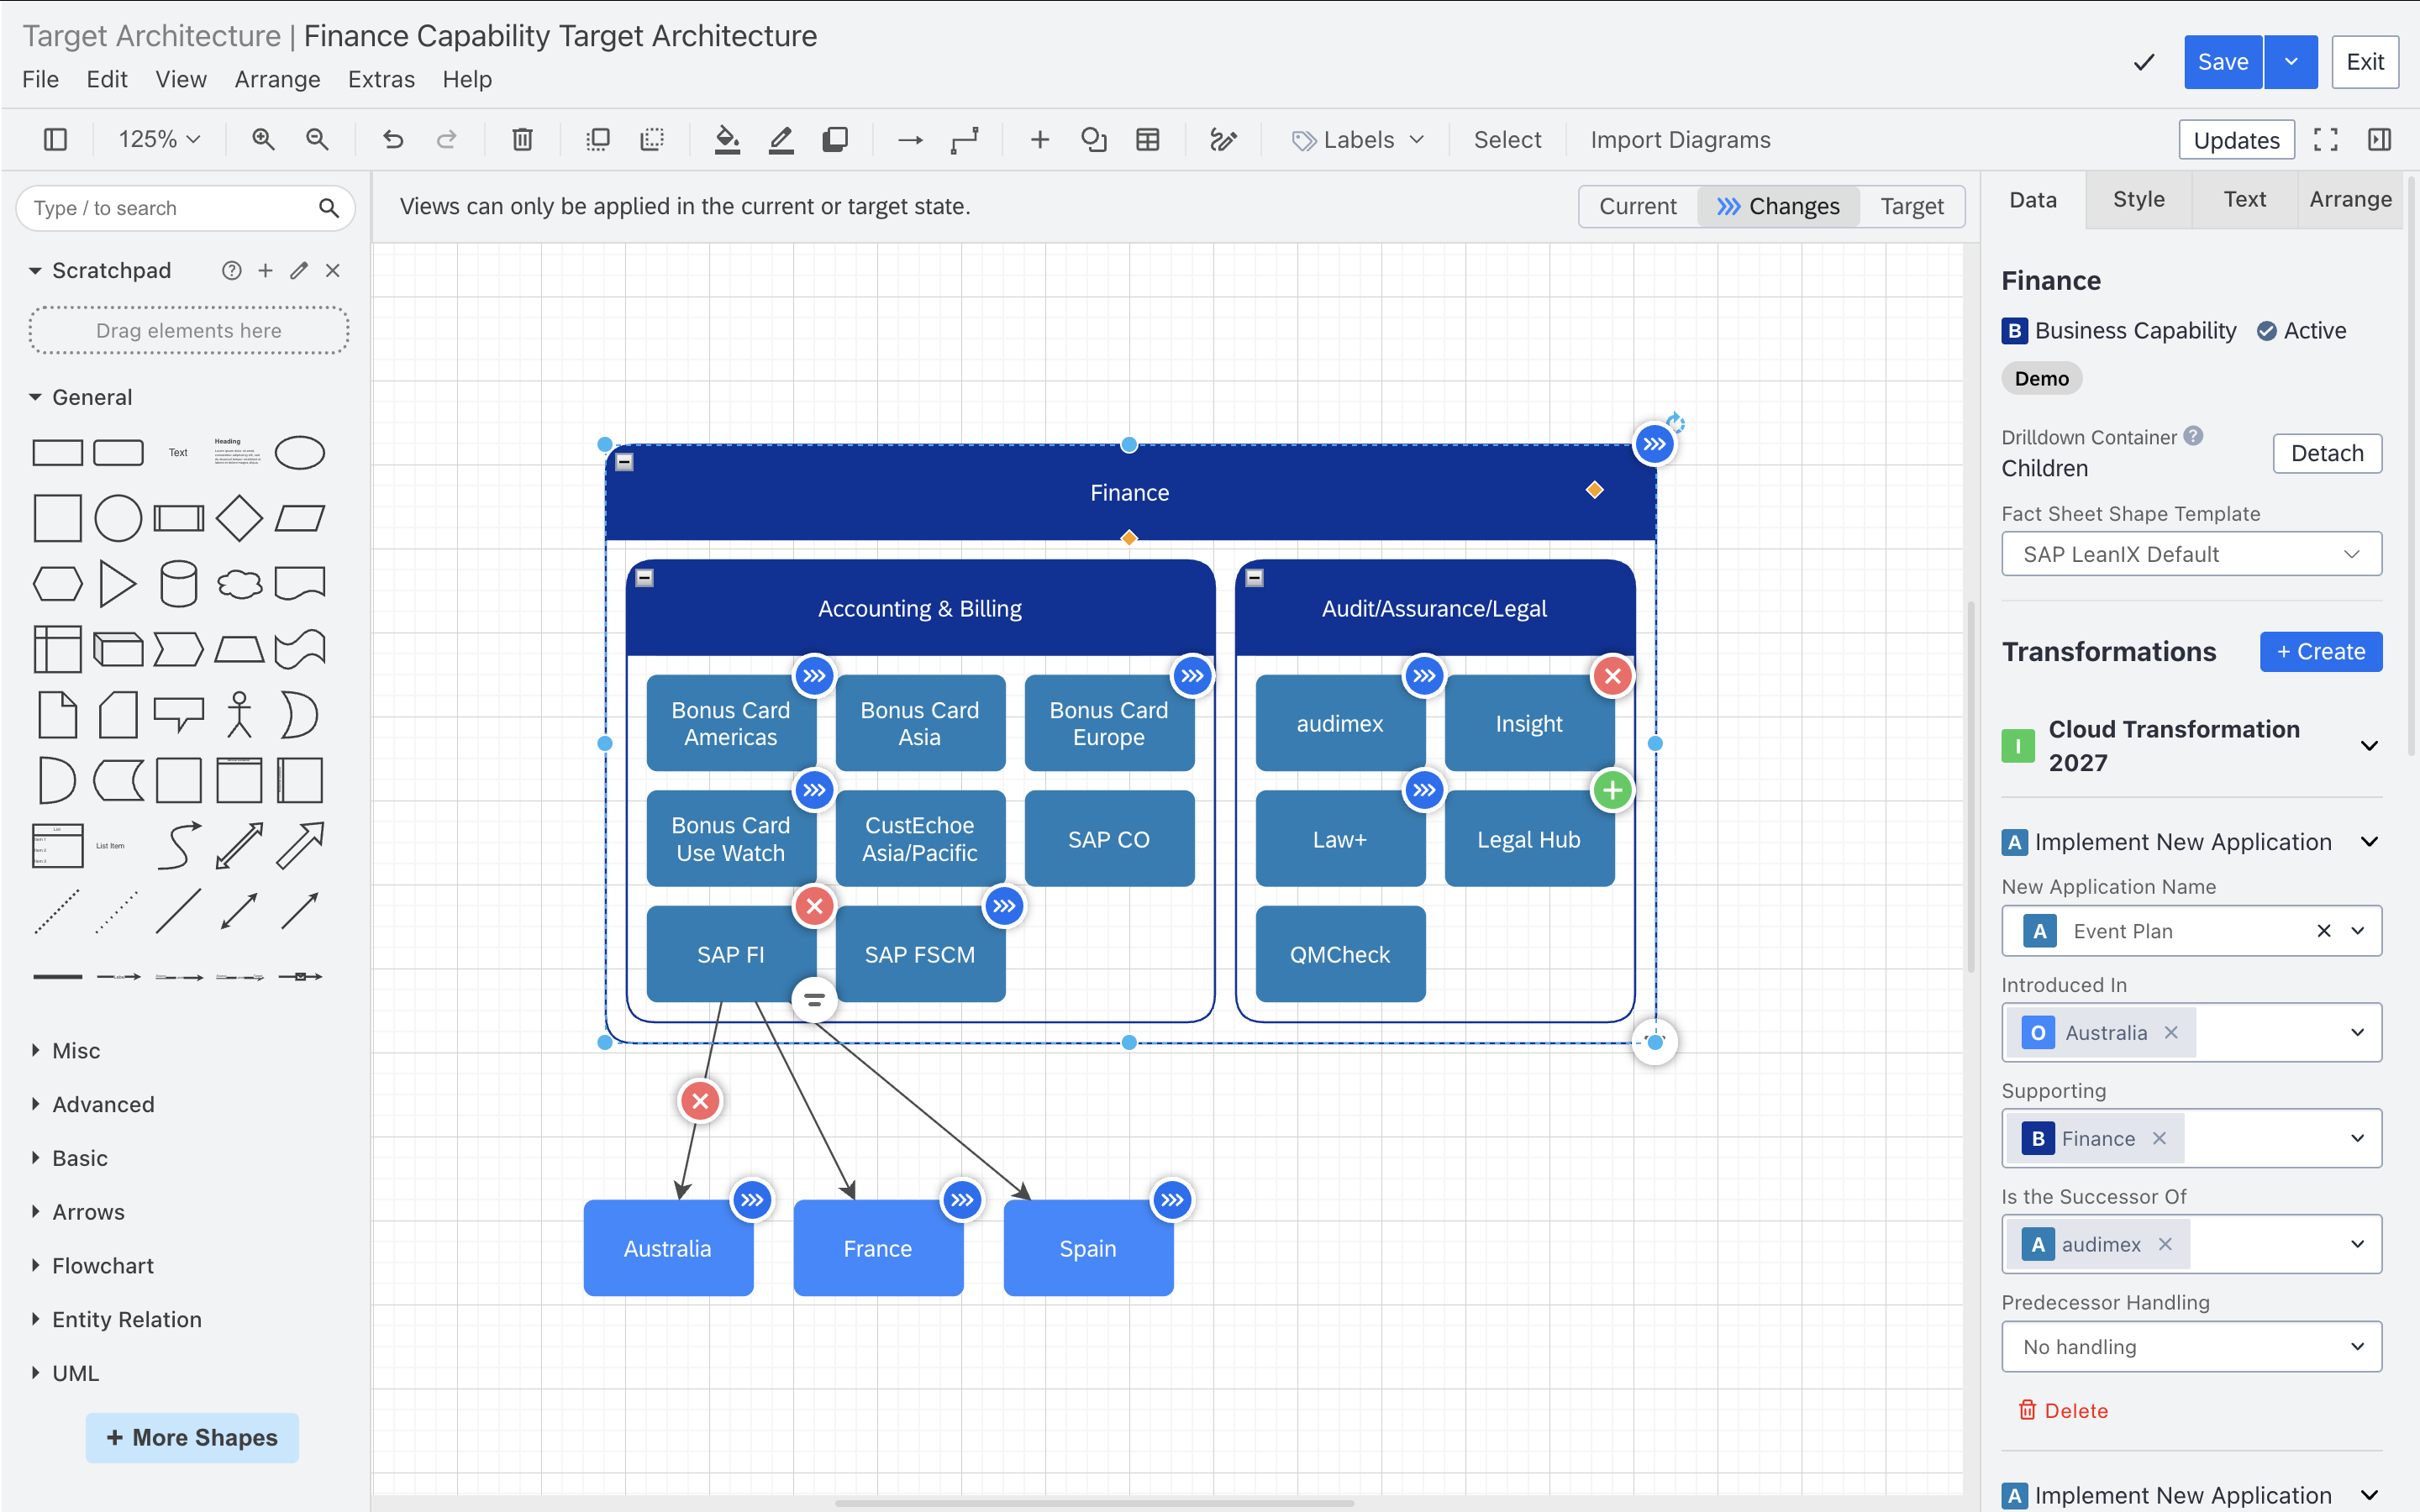Screen dimensions: 2420x1512
Task: Open the File menu
Action: point(41,79)
